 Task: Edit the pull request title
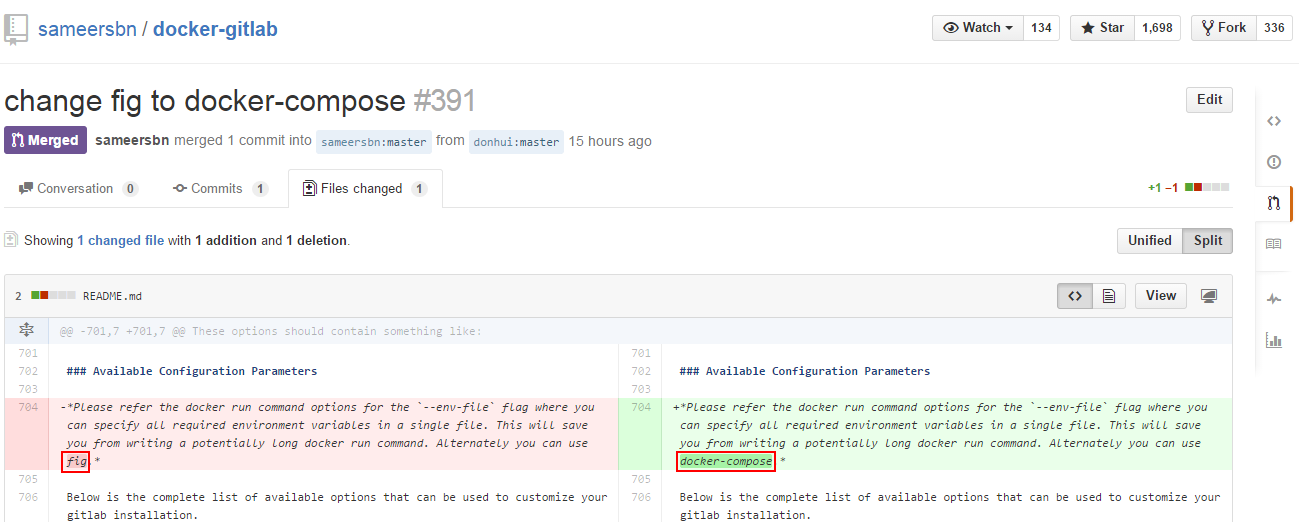click(1209, 100)
